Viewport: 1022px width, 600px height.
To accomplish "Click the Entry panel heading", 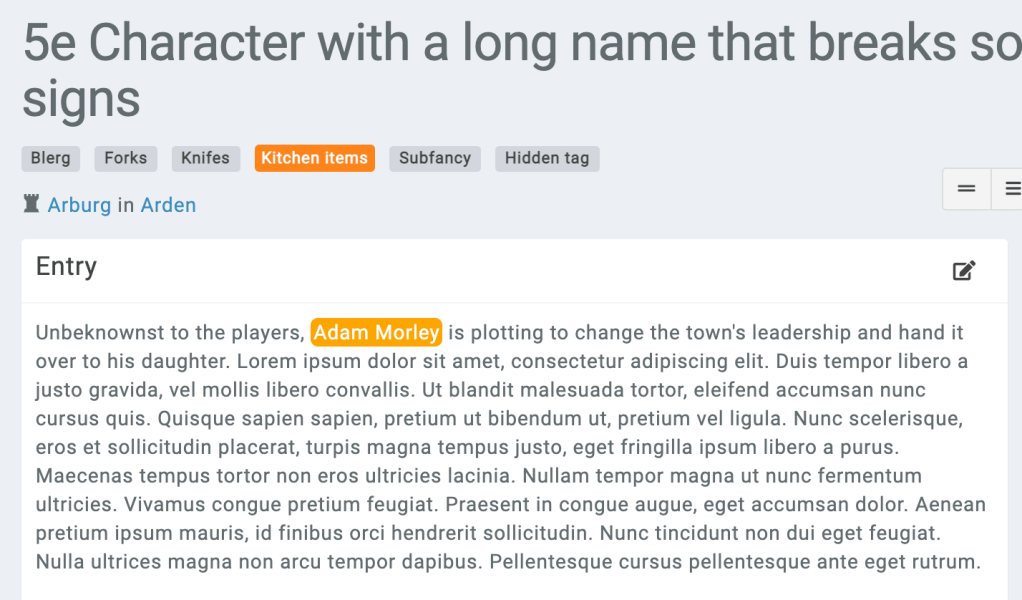I will tap(67, 267).
